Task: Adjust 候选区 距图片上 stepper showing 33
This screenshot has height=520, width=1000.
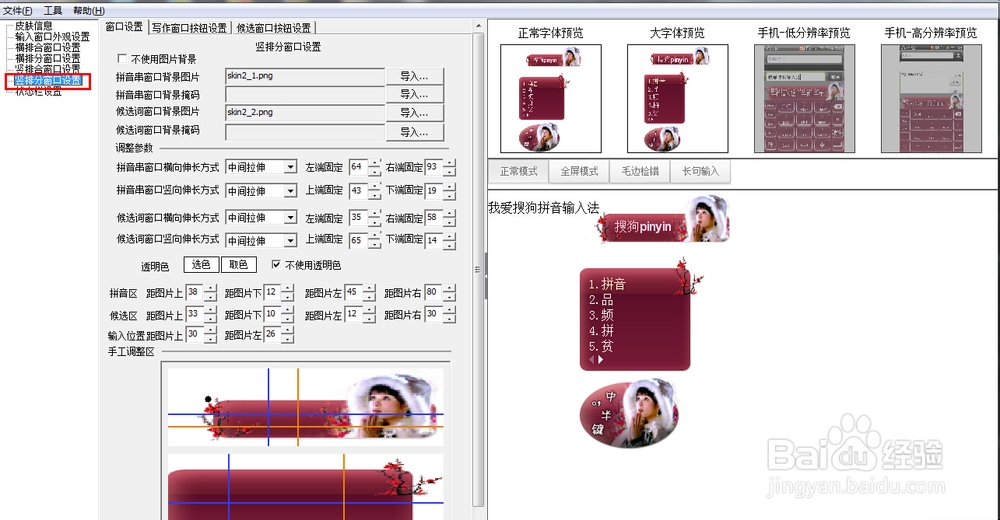Action: click(210, 315)
